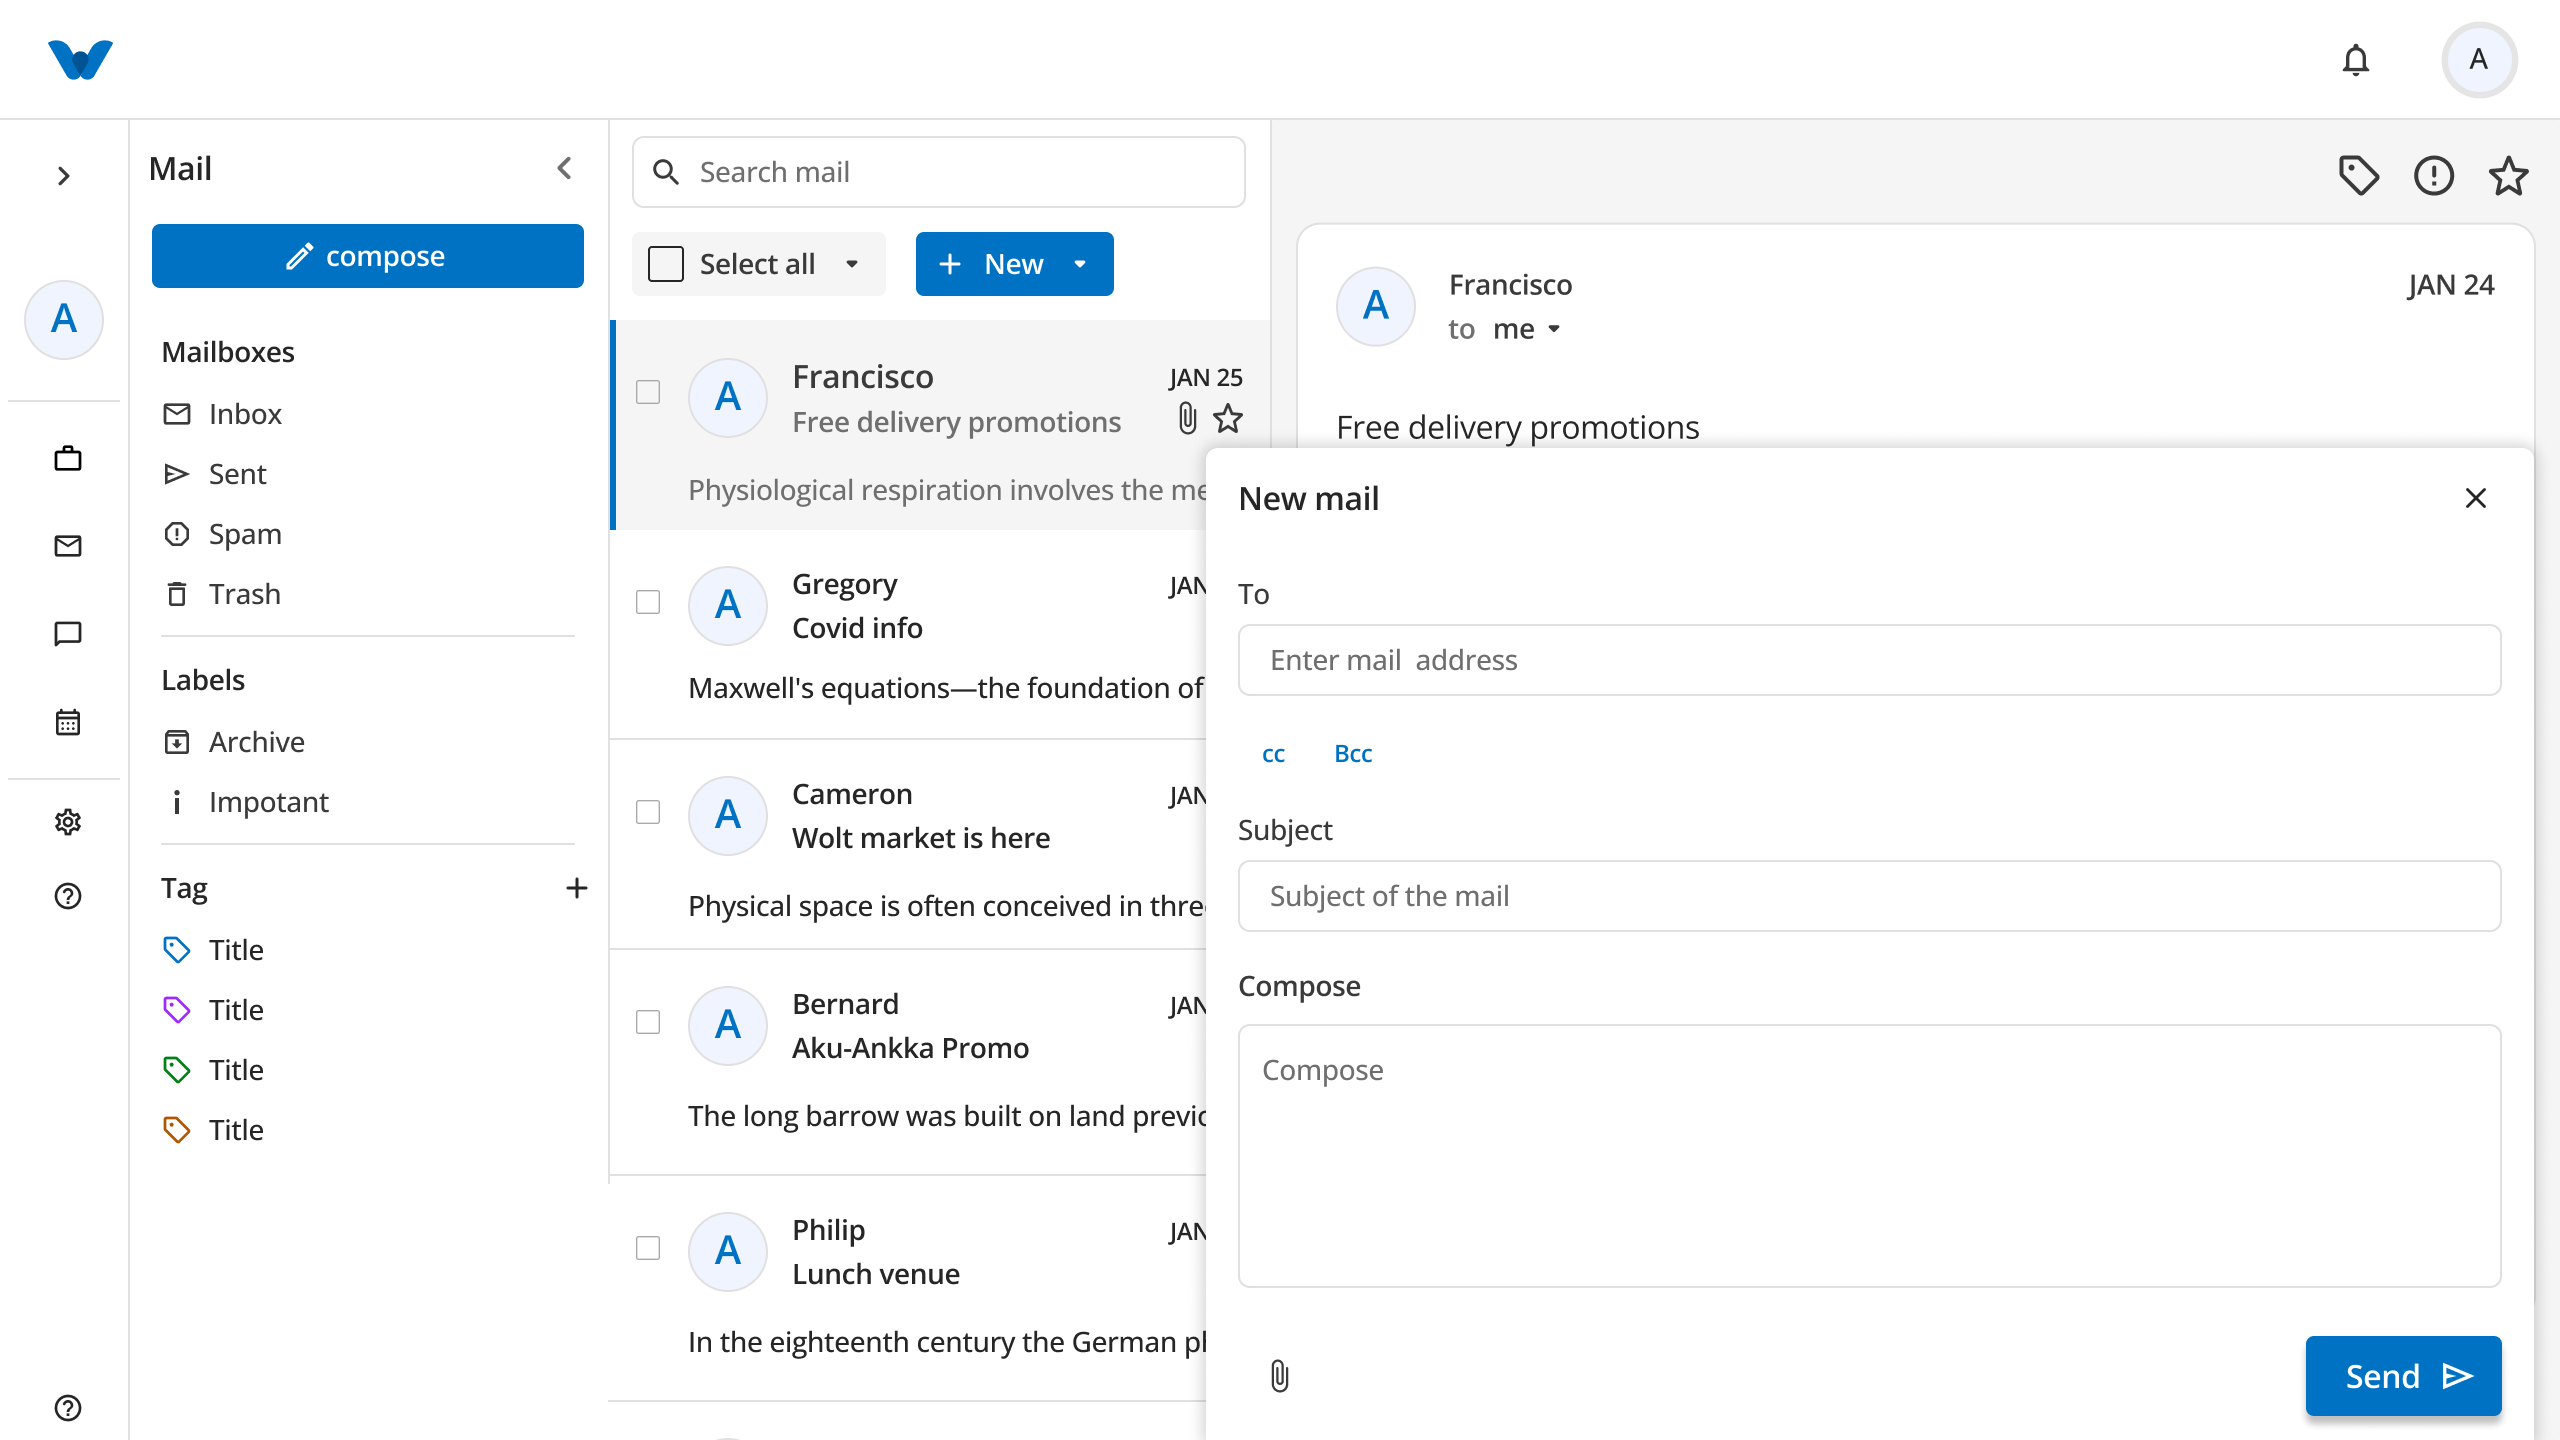Open the notifications bell
The width and height of the screenshot is (2560, 1440).
tap(2356, 60)
